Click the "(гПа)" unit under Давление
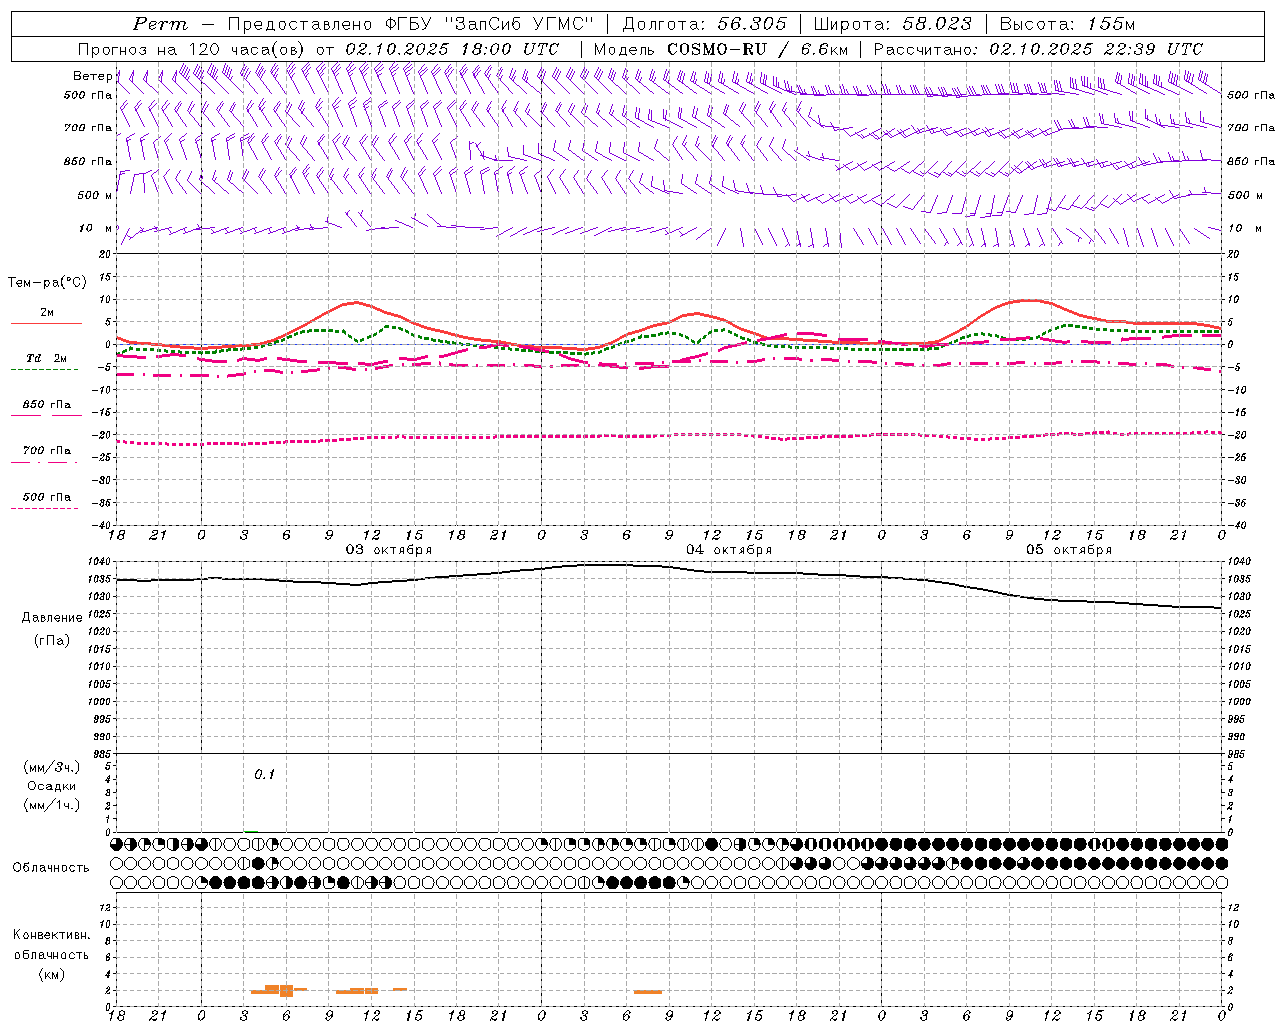 pyautogui.click(x=52, y=640)
